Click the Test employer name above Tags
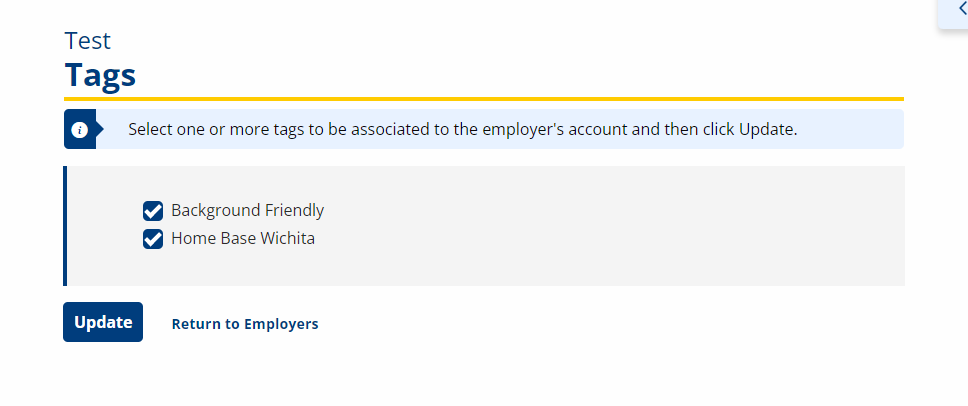Image resolution: width=968 pixels, height=406 pixels. (88, 41)
